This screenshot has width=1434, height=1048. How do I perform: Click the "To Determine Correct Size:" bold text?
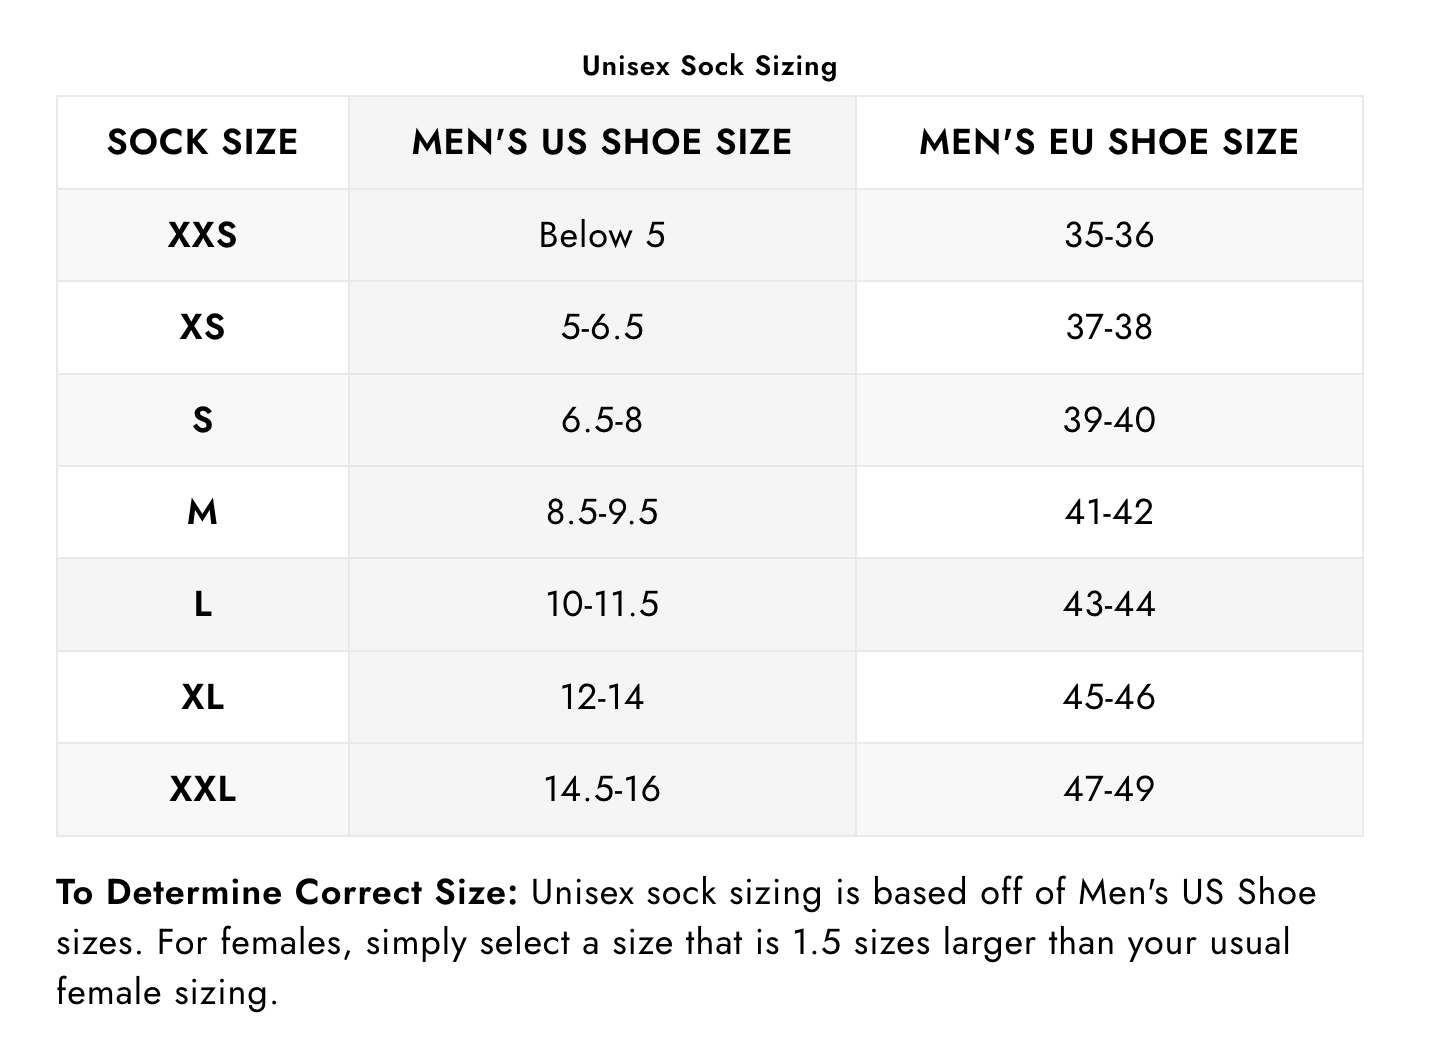tap(287, 892)
